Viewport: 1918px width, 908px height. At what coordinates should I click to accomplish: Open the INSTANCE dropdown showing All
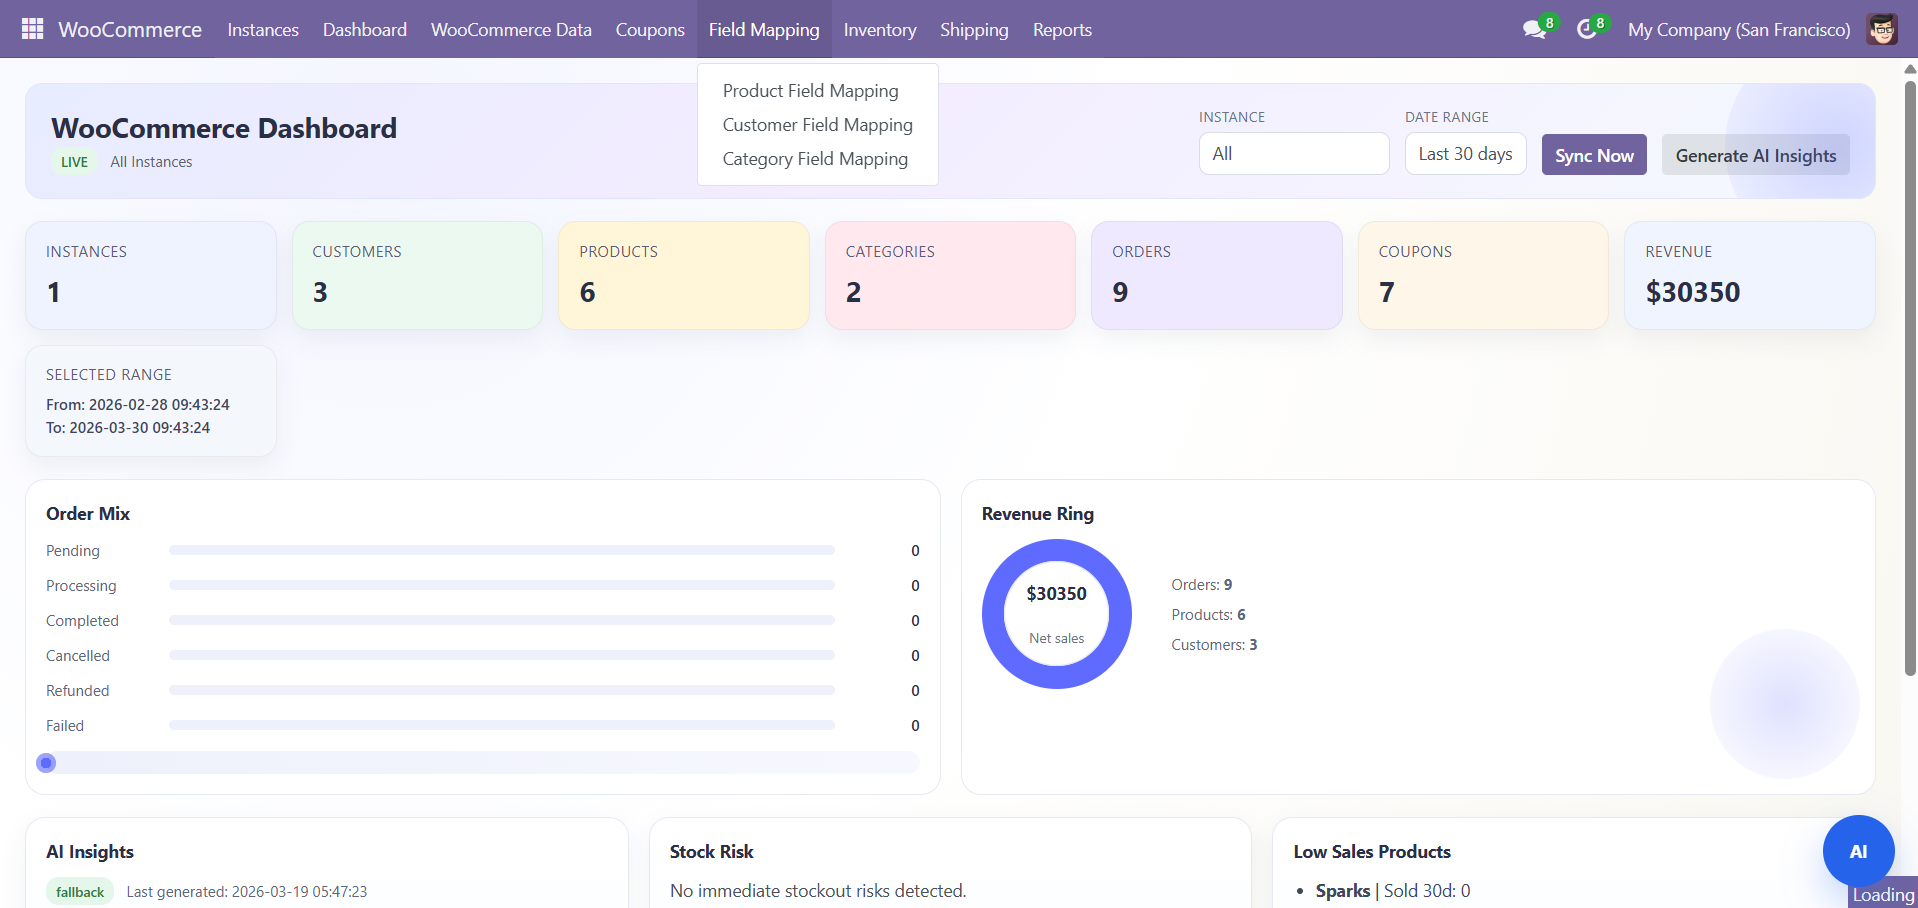[x=1293, y=154]
